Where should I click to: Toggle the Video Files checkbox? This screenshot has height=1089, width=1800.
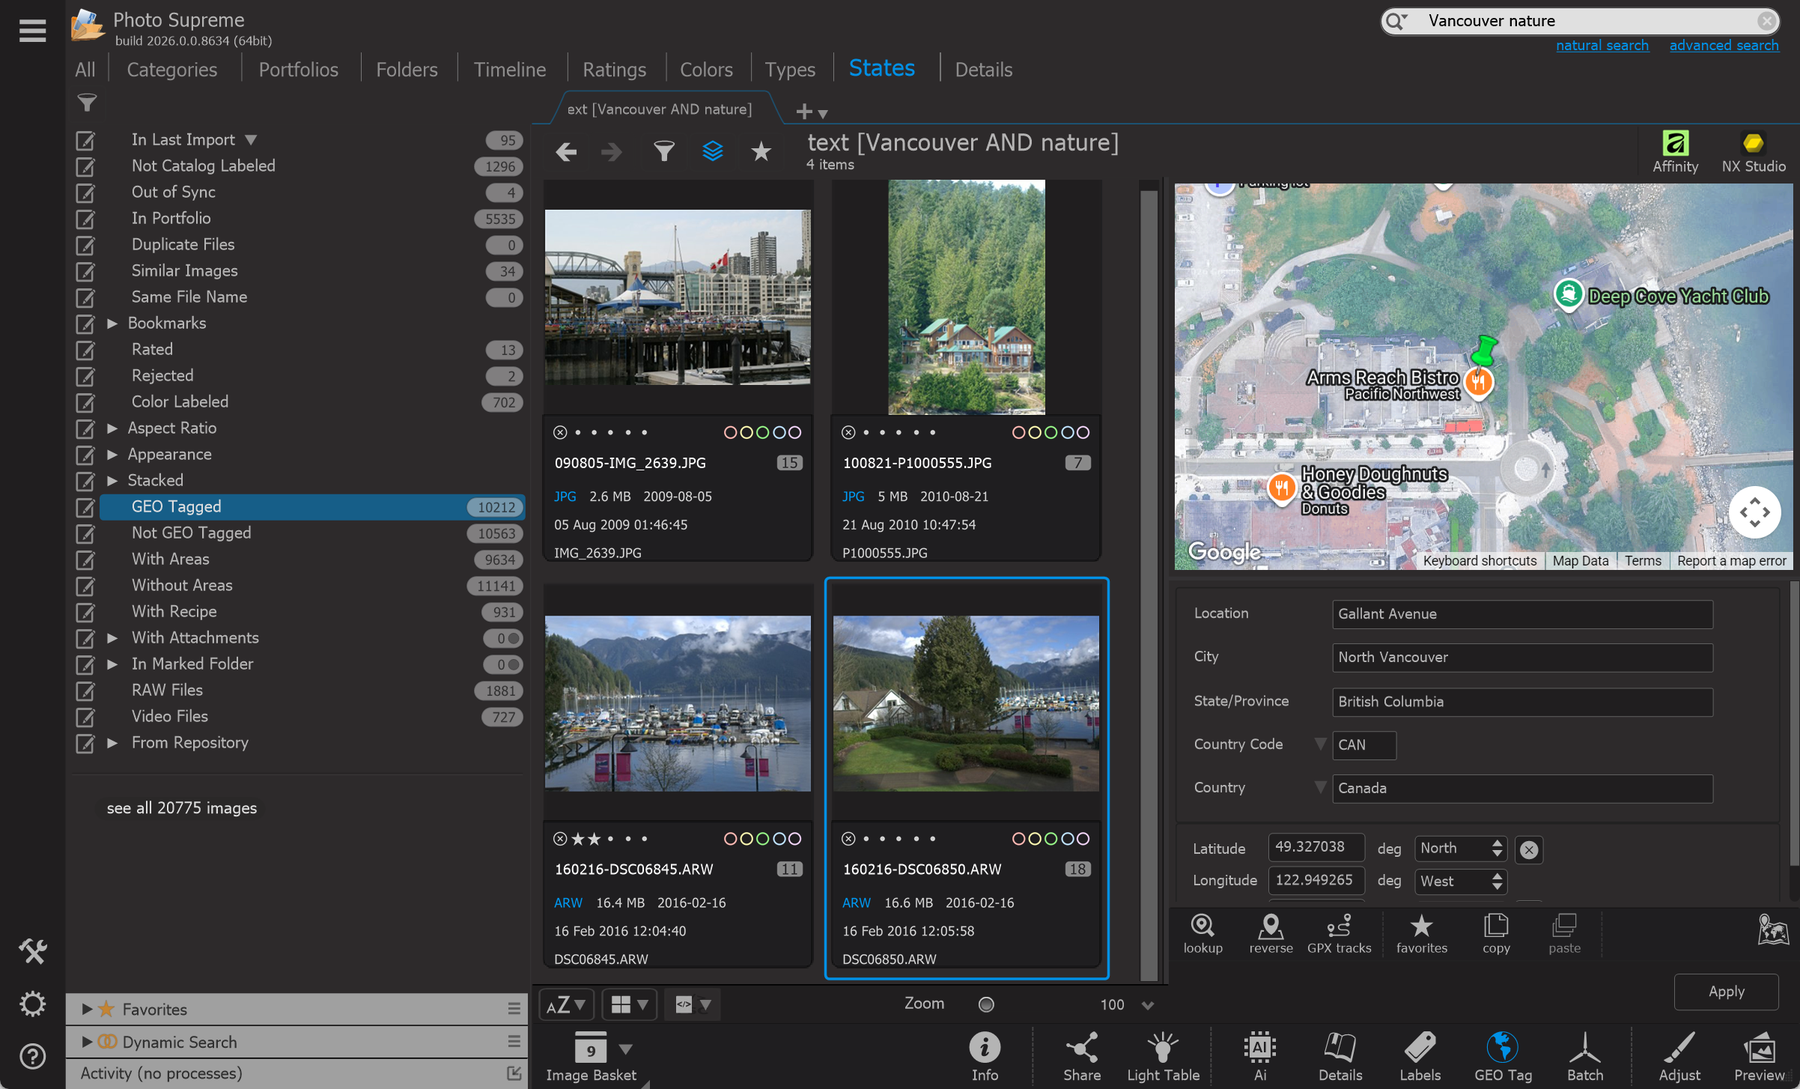coord(86,717)
